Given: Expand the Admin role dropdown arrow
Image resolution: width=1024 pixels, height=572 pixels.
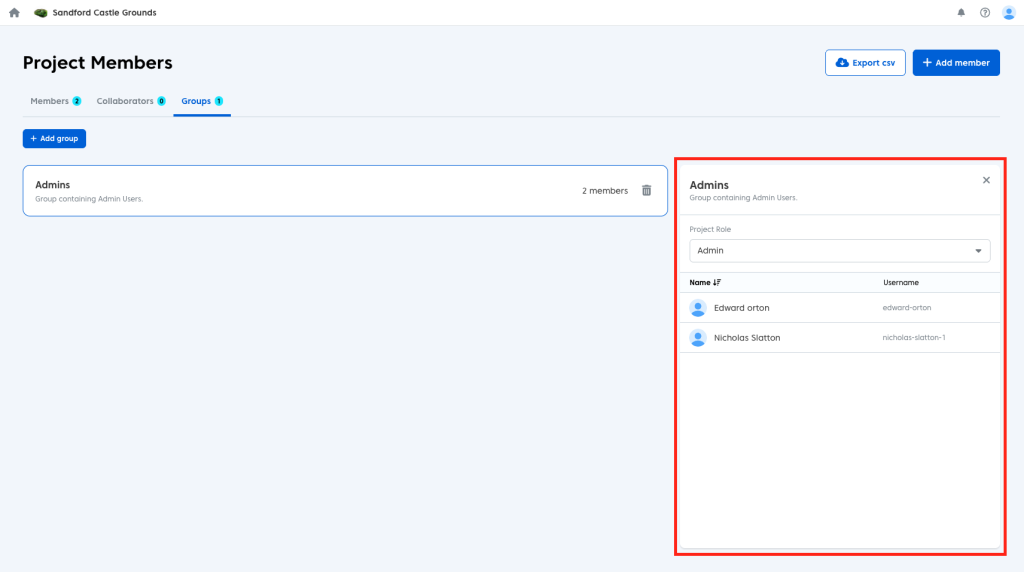Looking at the screenshot, I should (978, 251).
